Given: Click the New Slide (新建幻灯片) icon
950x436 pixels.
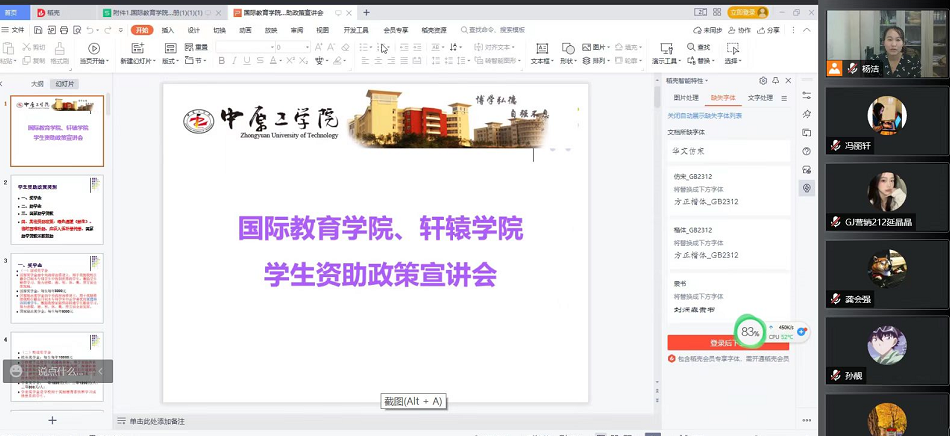Looking at the screenshot, I should point(138,48).
